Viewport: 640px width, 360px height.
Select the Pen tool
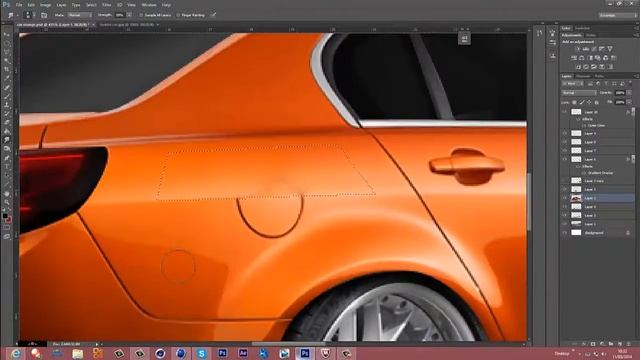coord(7,158)
